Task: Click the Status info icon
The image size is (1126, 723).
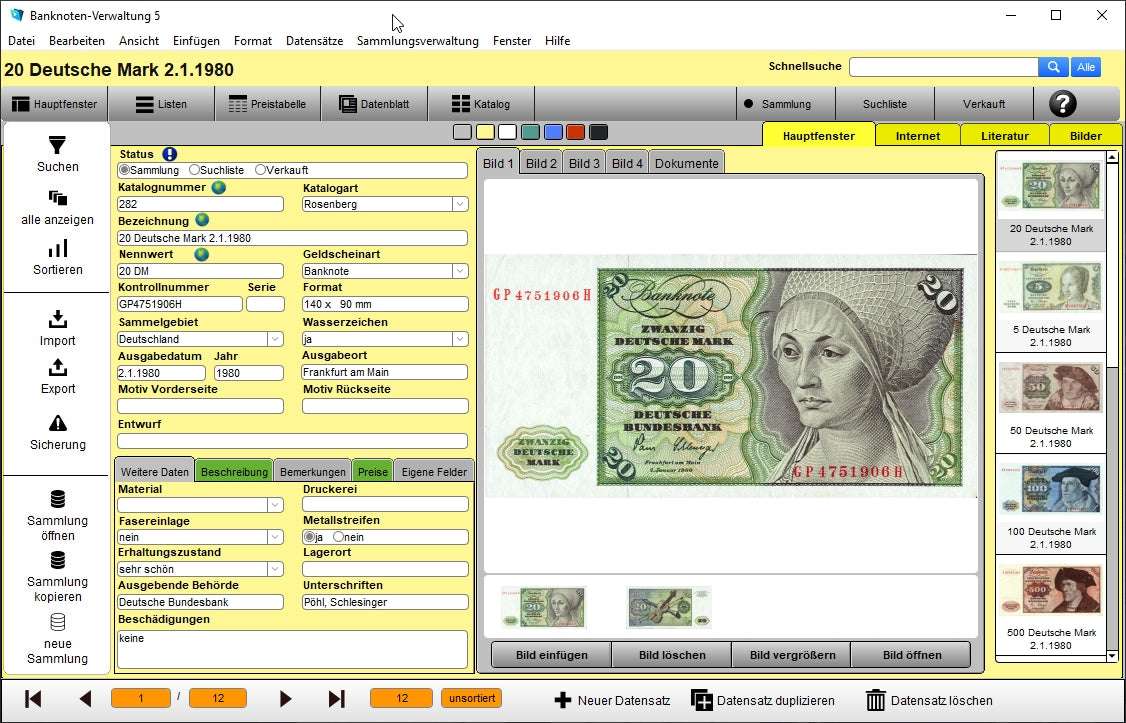Action: tap(169, 154)
